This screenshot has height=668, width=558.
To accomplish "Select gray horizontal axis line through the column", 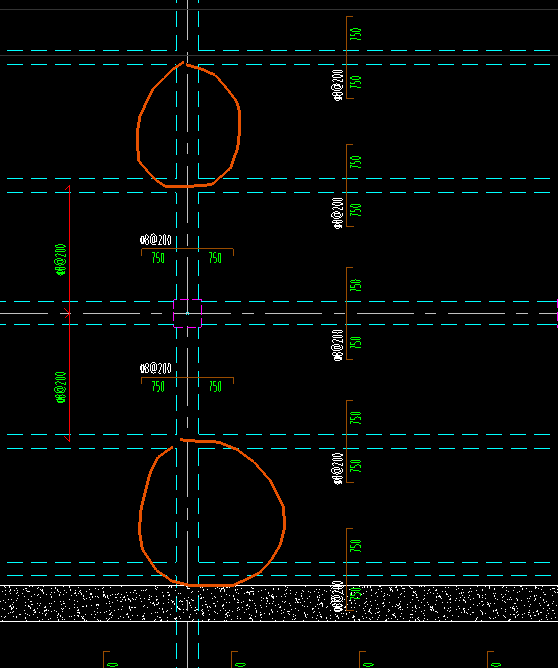I will 279,314.
